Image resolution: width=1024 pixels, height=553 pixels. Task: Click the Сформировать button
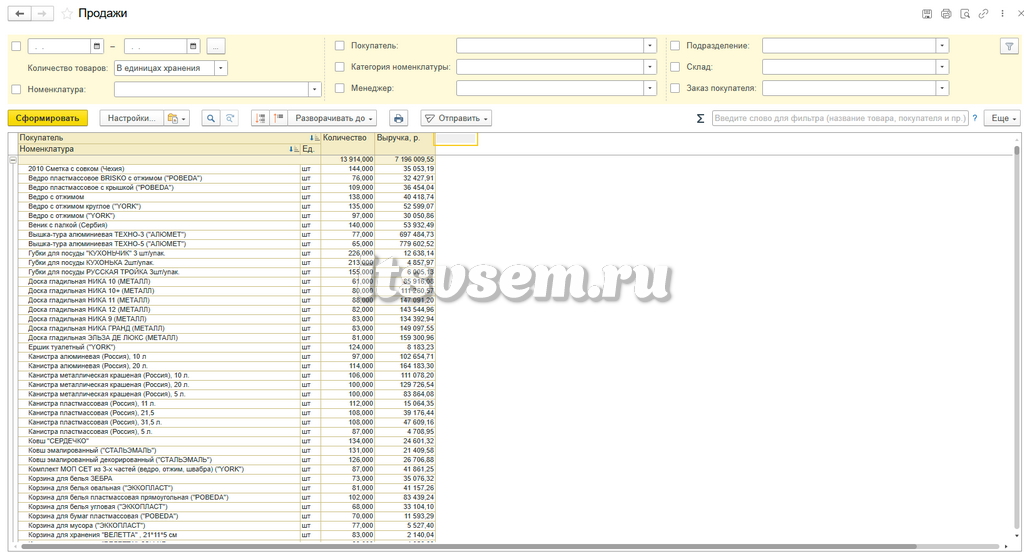pos(48,118)
